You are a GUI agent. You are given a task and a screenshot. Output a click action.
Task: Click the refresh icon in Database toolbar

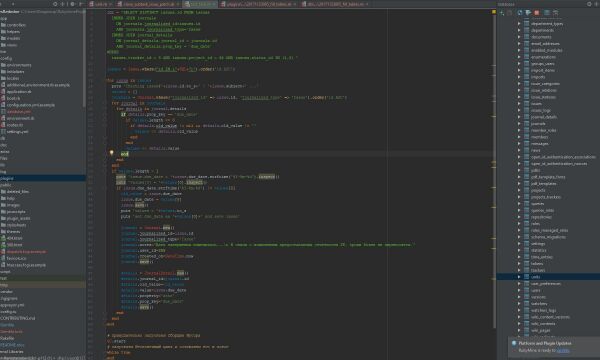coord(520,13)
